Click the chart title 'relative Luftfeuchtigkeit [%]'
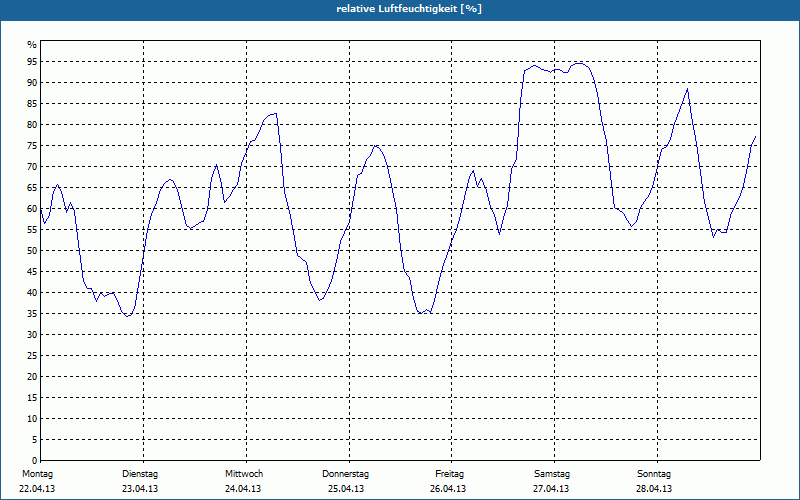Viewport: 800px width, 500px height. pos(409,9)
